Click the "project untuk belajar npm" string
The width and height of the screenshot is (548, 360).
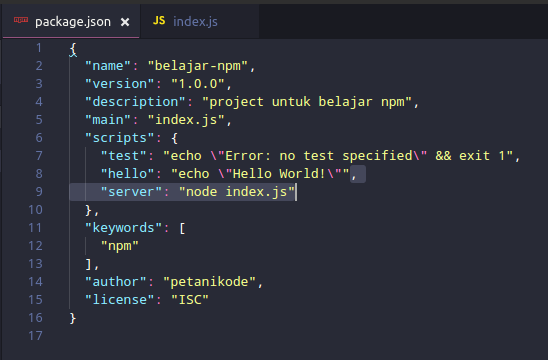click(308, 102)
